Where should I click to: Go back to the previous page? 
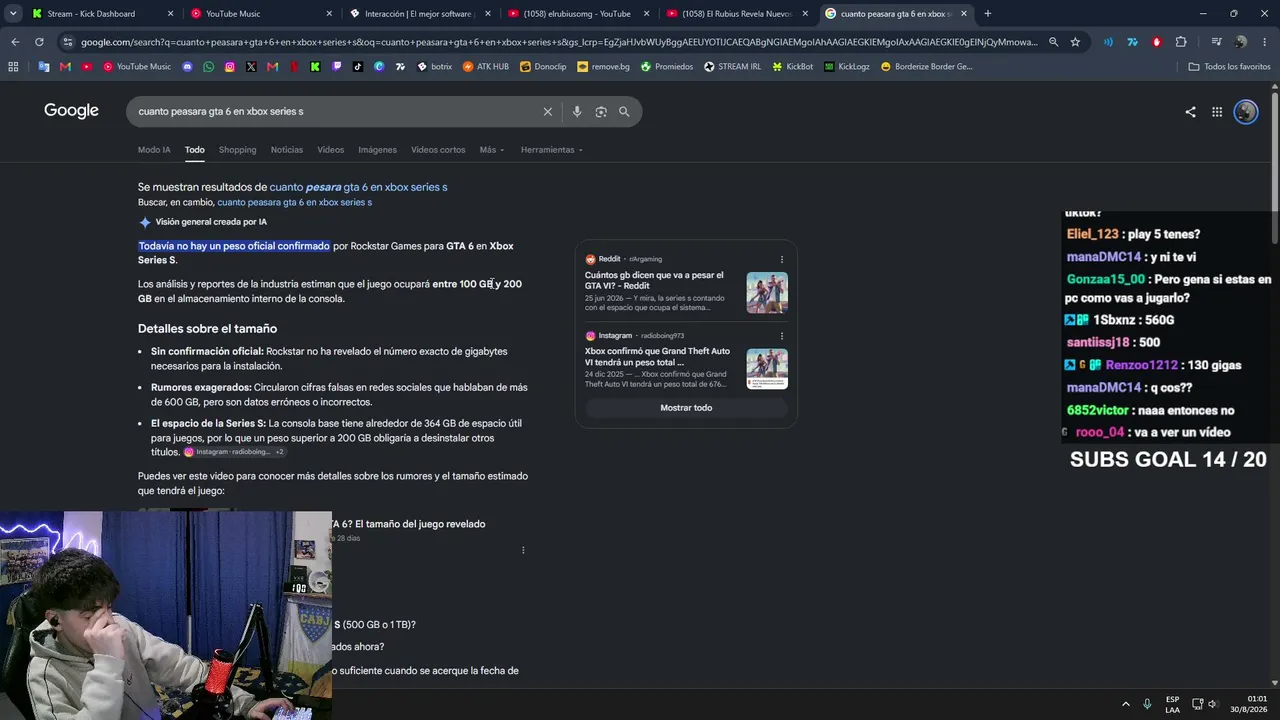click(x=15, y=42)
